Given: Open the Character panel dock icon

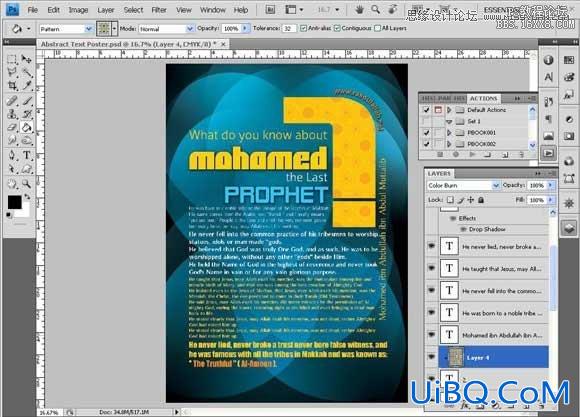Looking at the screenshot, I should tap(548, 77).
